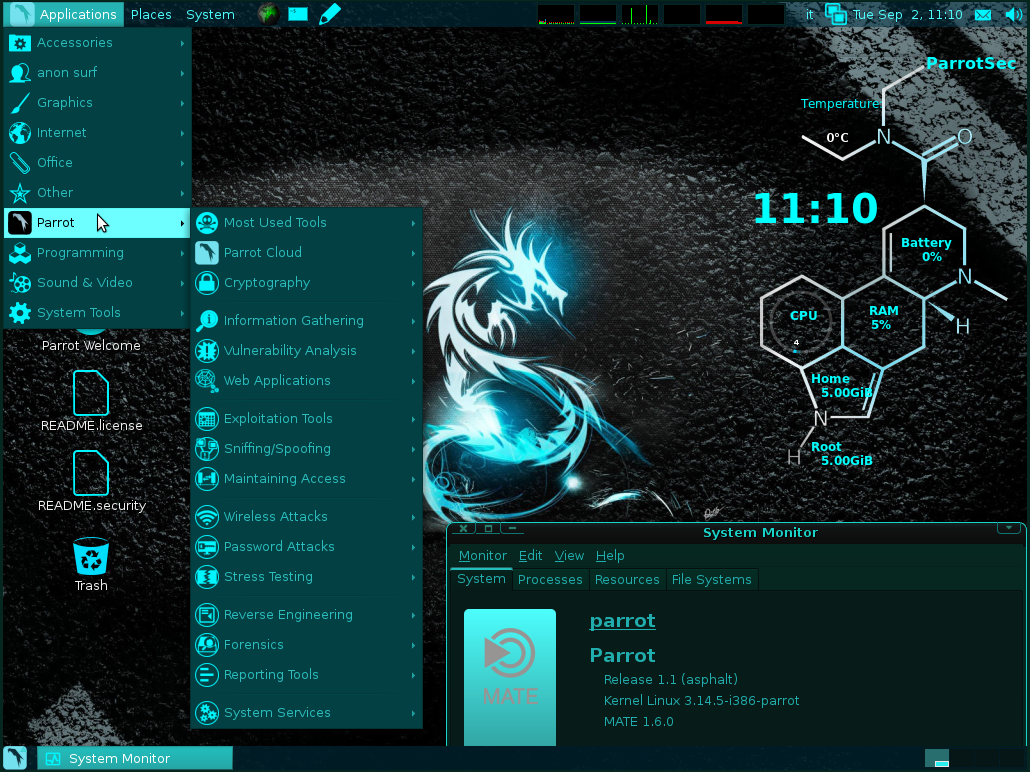Image resolution: width=1030 pixels, height=772 pixels.
Task: Click Sniffing/Spoofing icon
Action: point(207,449)
